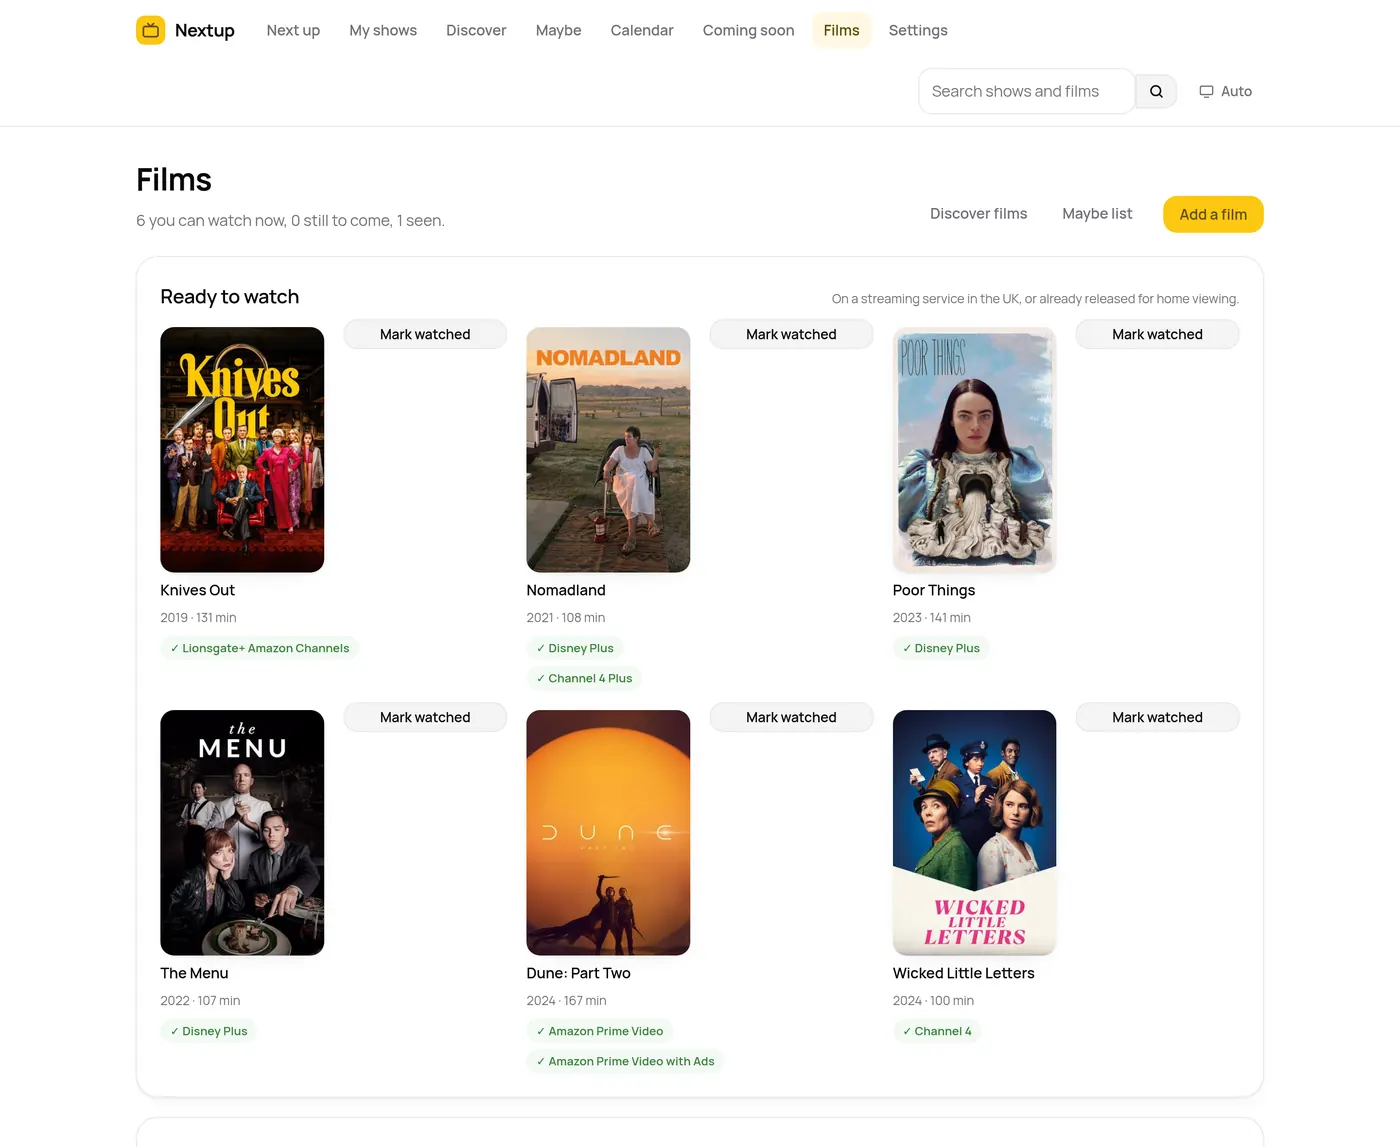Click the Nextup yellow logo icon
1400x1147 pixels.
pyautogui.click(x=150, y=30)
